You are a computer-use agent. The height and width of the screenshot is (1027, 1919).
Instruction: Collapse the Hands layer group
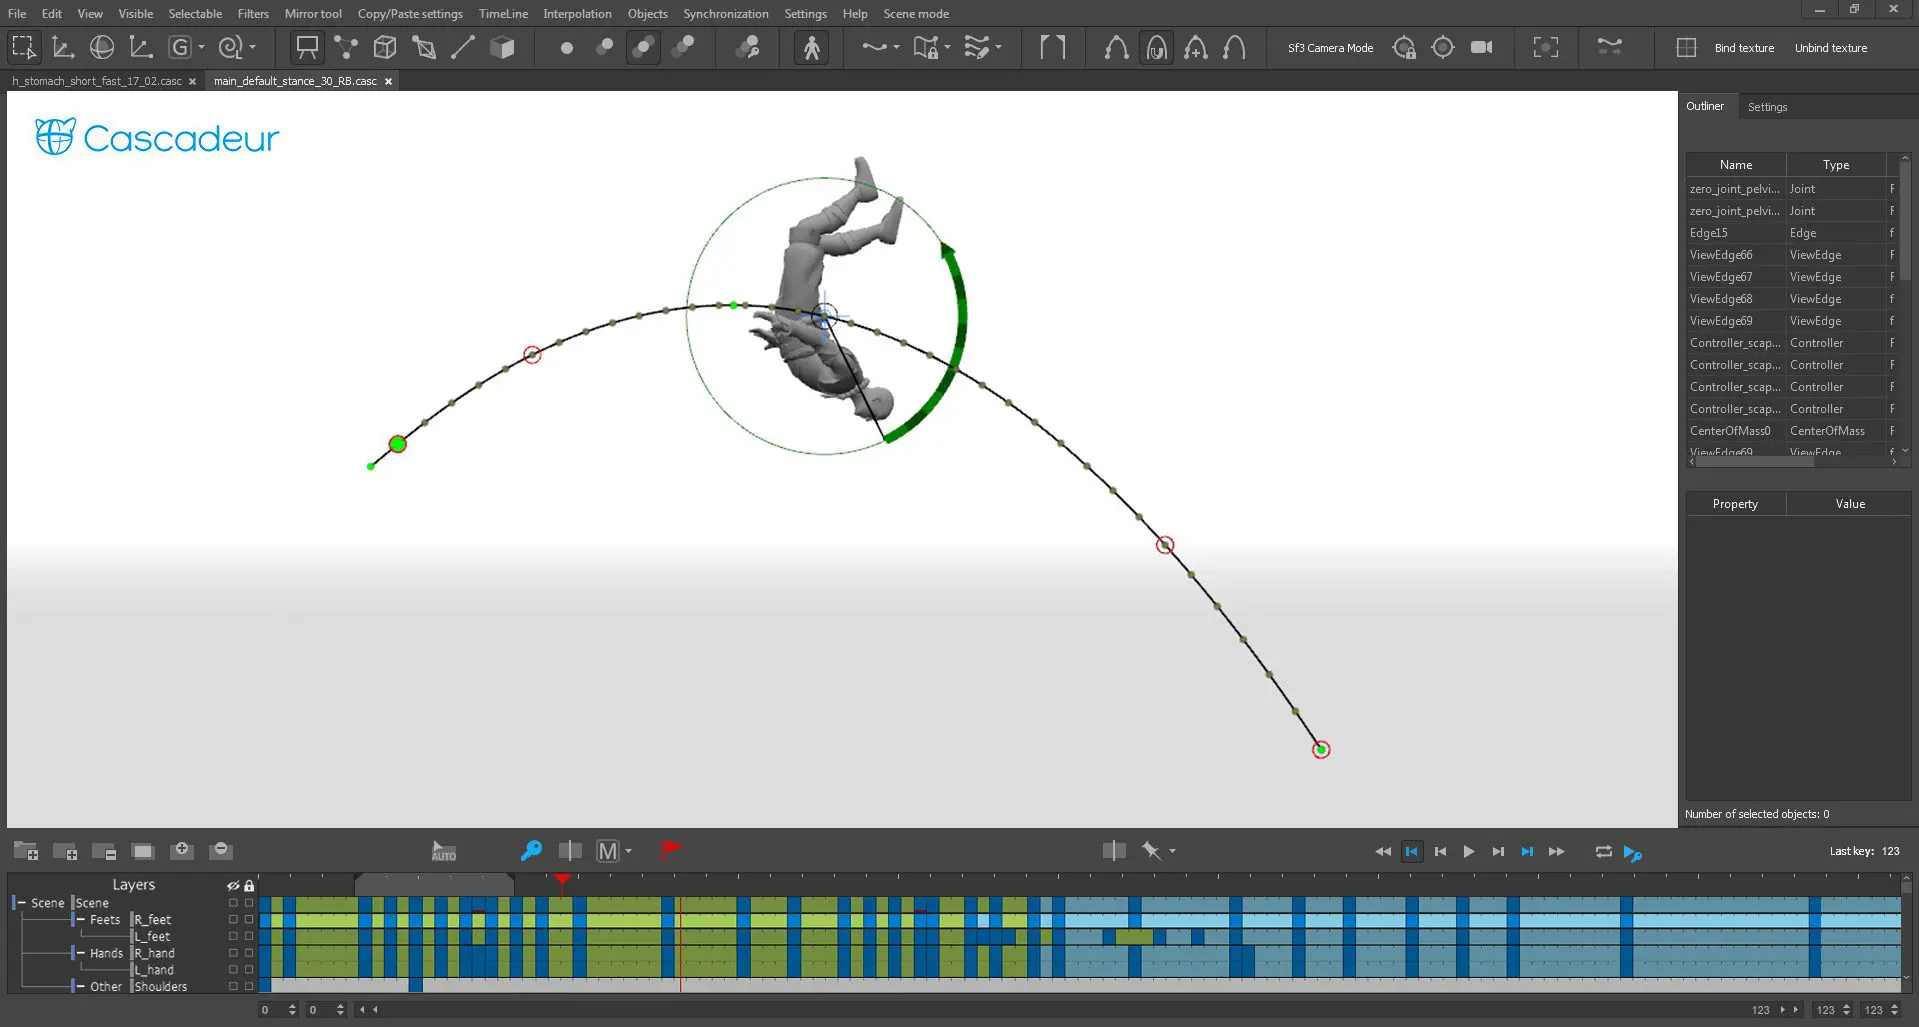point(81,953)
